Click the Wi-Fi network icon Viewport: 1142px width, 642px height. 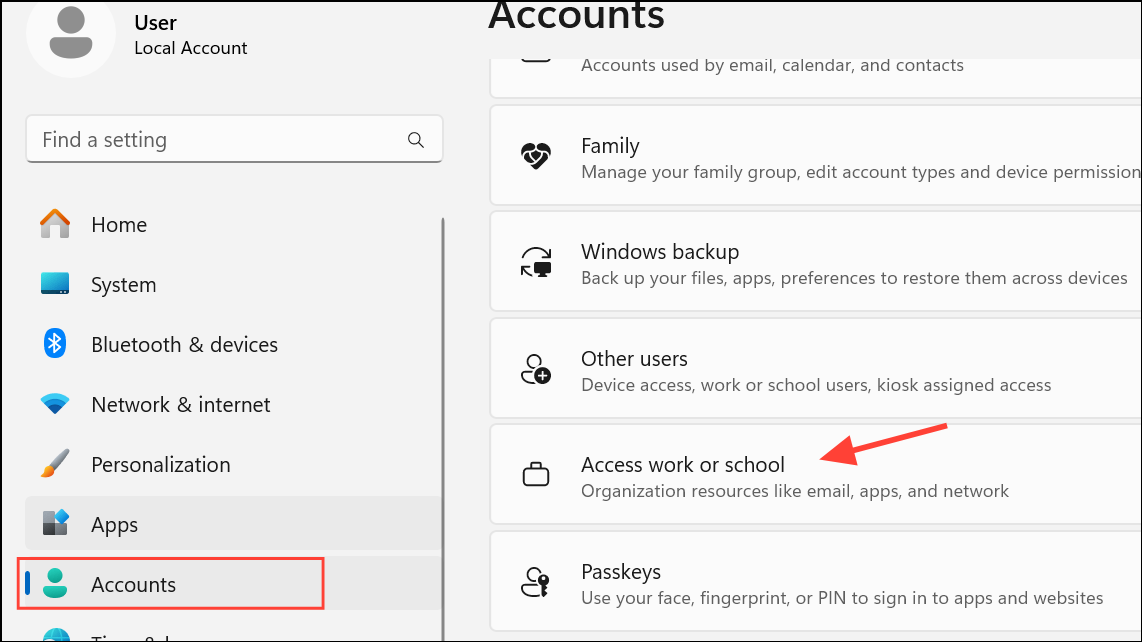click(x=55, y=403)
